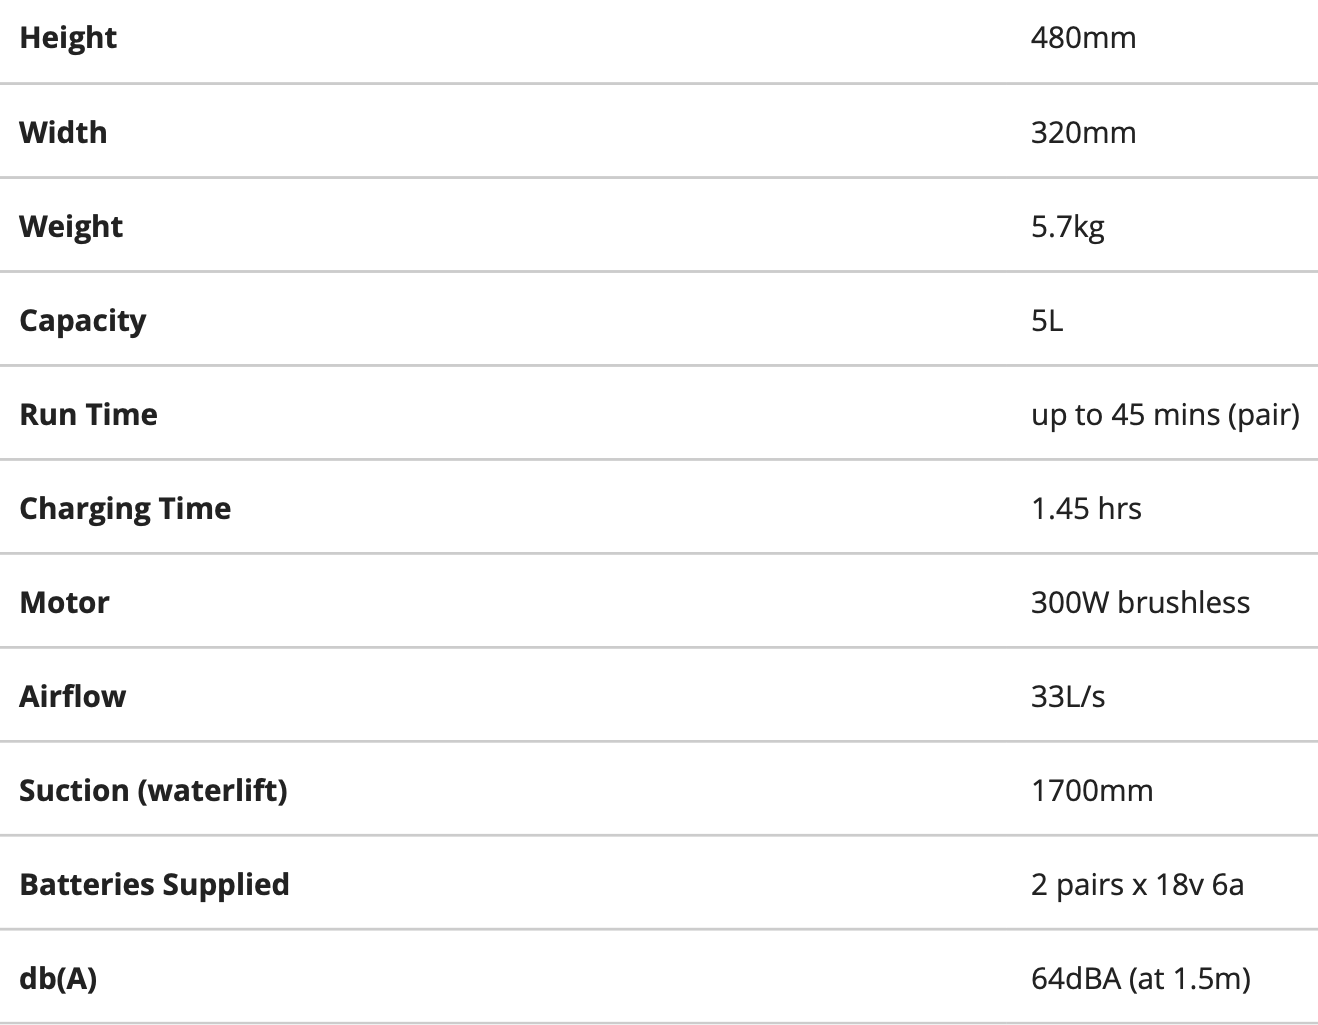Select the 33L/s airflow value
Screen dimensions: 1318x1025
click(1068, 696)
